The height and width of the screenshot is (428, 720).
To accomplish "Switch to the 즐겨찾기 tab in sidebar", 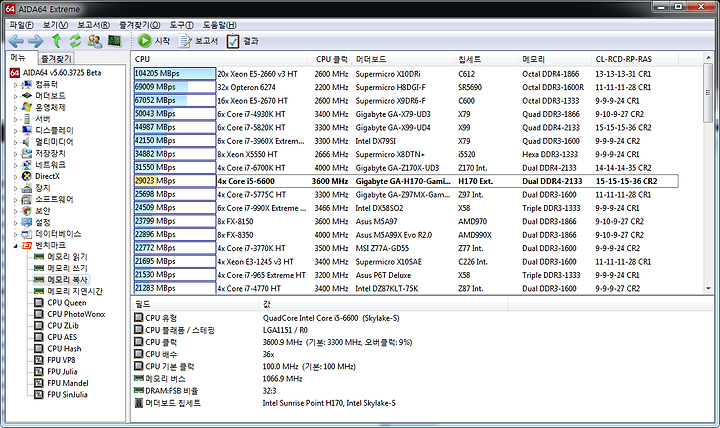I will point(56,58).
